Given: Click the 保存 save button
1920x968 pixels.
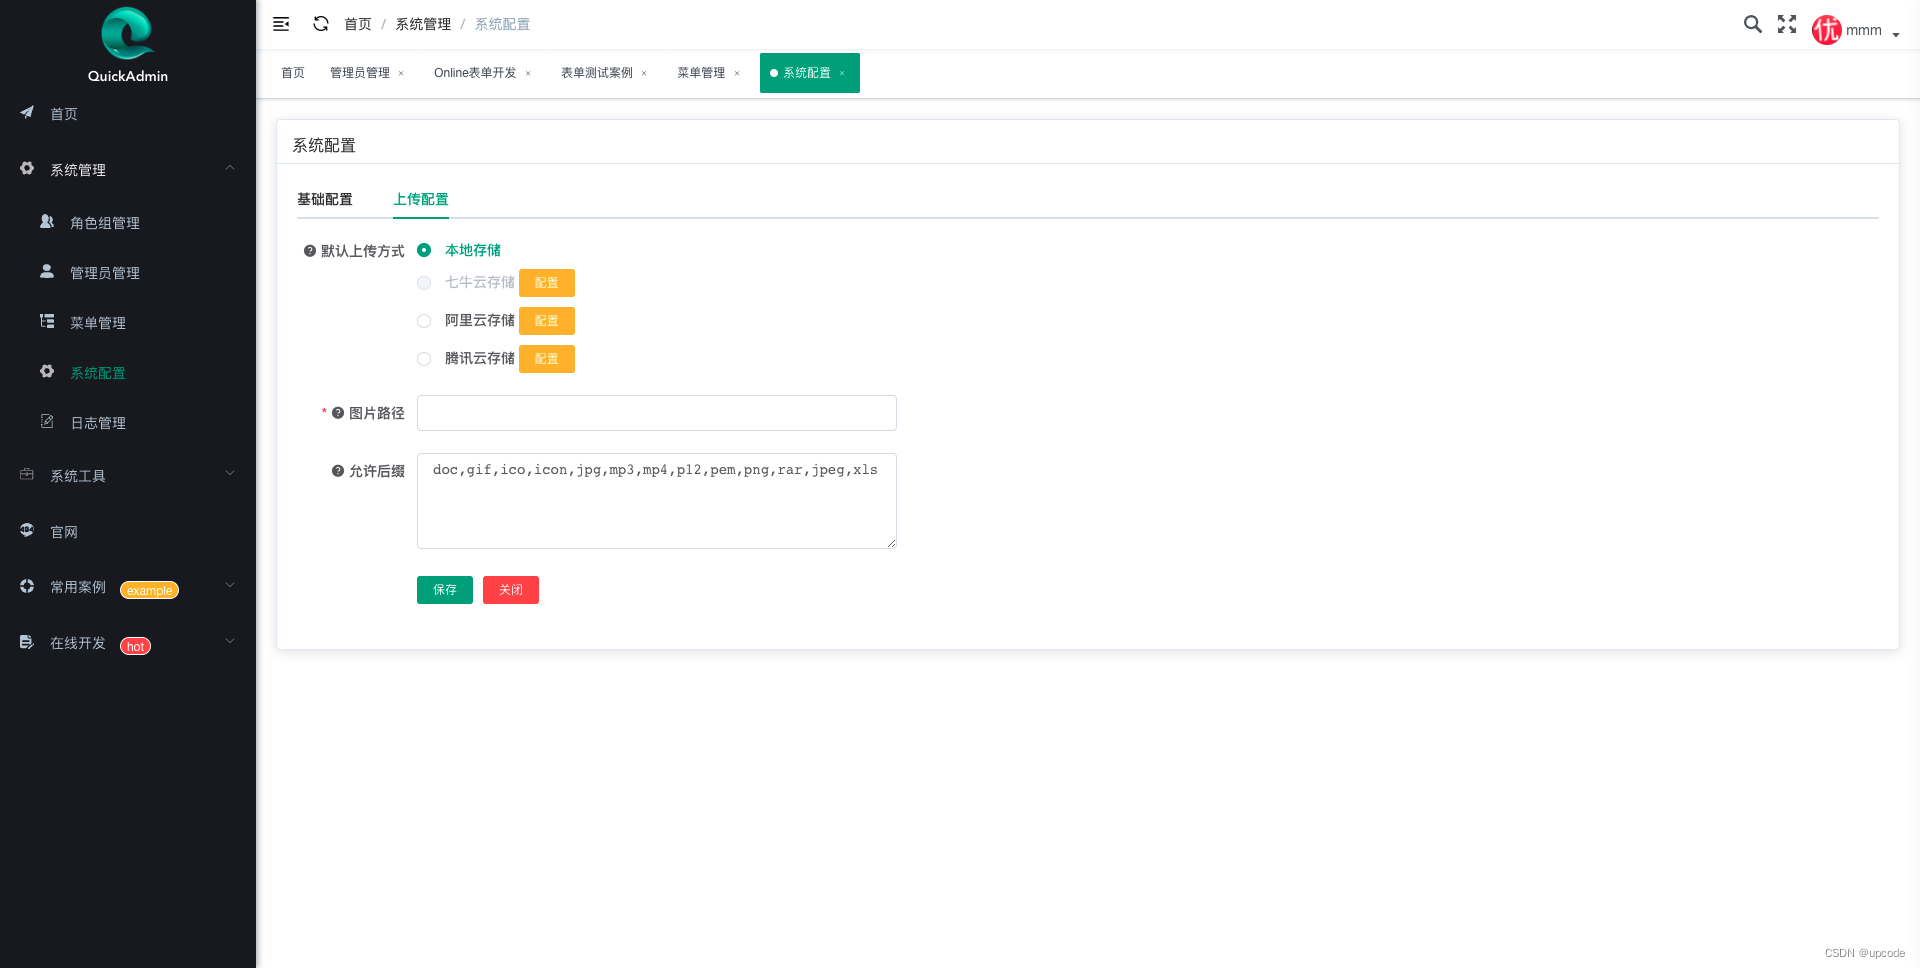Looking at the screenshot, I should click(x=444, y=589).
